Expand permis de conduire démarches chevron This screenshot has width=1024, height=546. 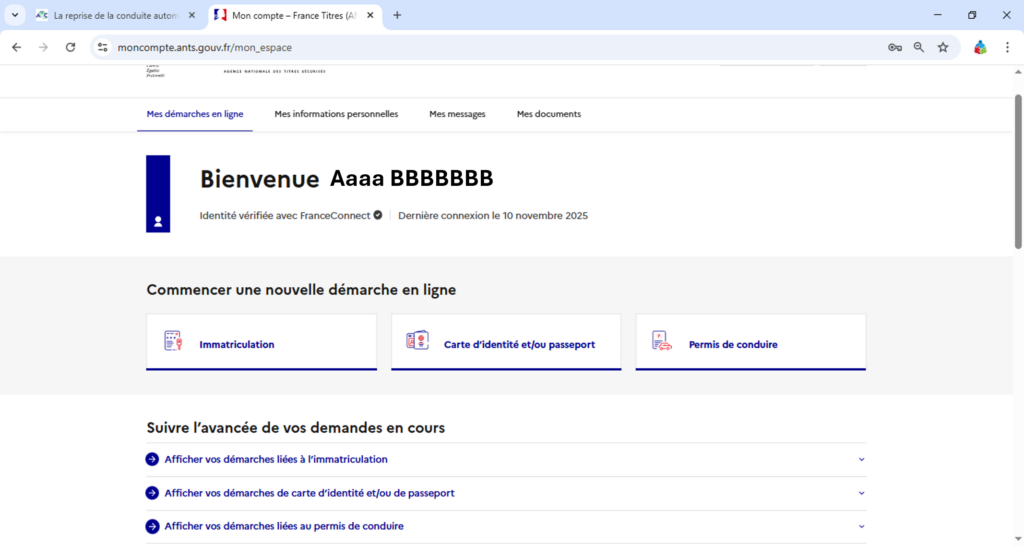coord(861,526)
